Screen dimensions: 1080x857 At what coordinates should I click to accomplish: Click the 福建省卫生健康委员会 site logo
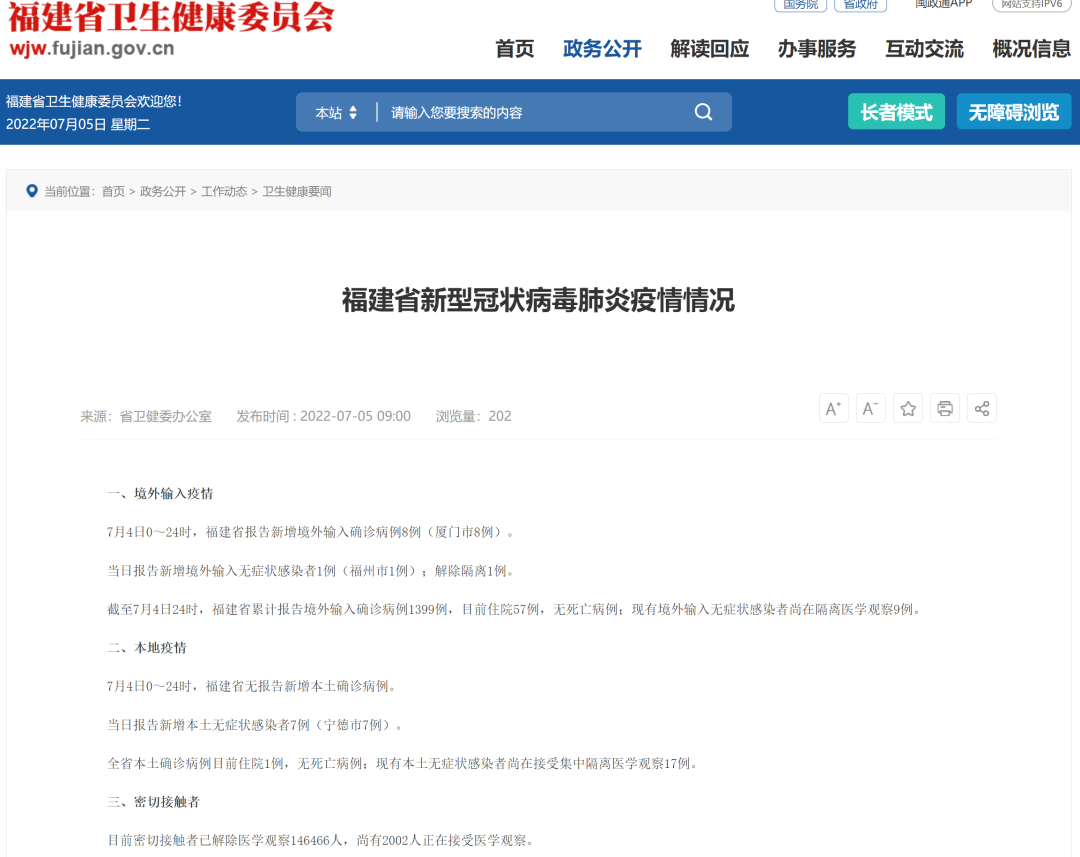click(171, 17)
